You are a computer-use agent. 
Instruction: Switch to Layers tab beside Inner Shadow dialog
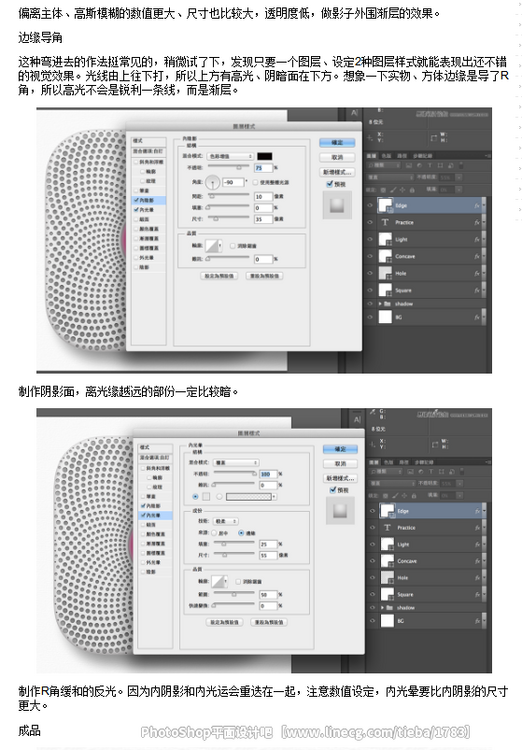(x=372, y=155)
